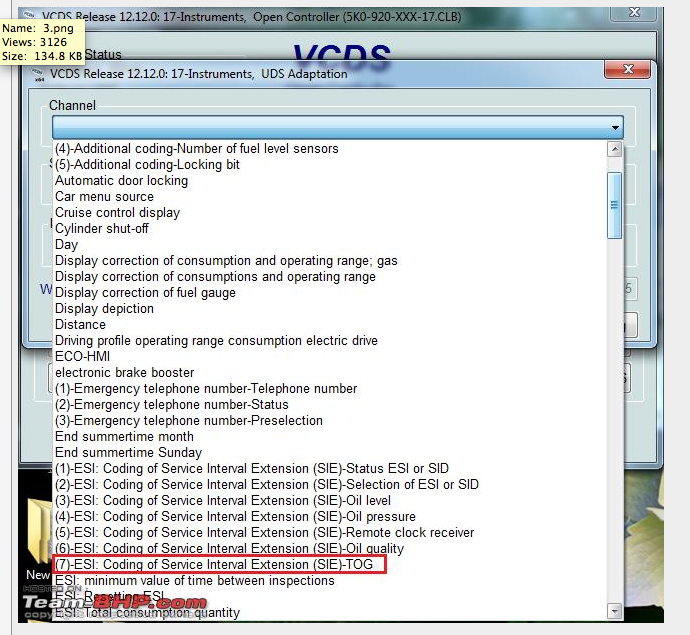Click the channel list scrollbar thumb
Viewport: 690px width, 635px height.
tap(614, 204)
